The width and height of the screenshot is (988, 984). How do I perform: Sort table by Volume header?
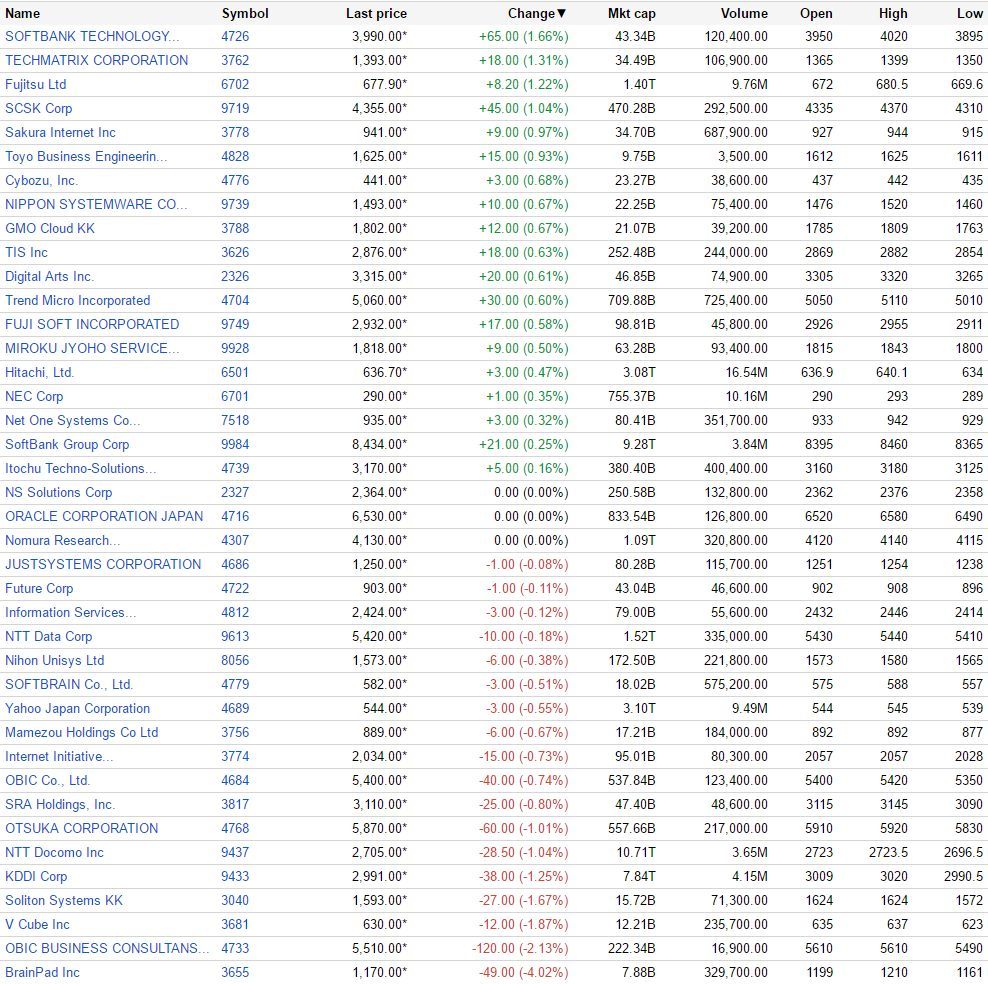pyautogui.click(x=744, y=13)
